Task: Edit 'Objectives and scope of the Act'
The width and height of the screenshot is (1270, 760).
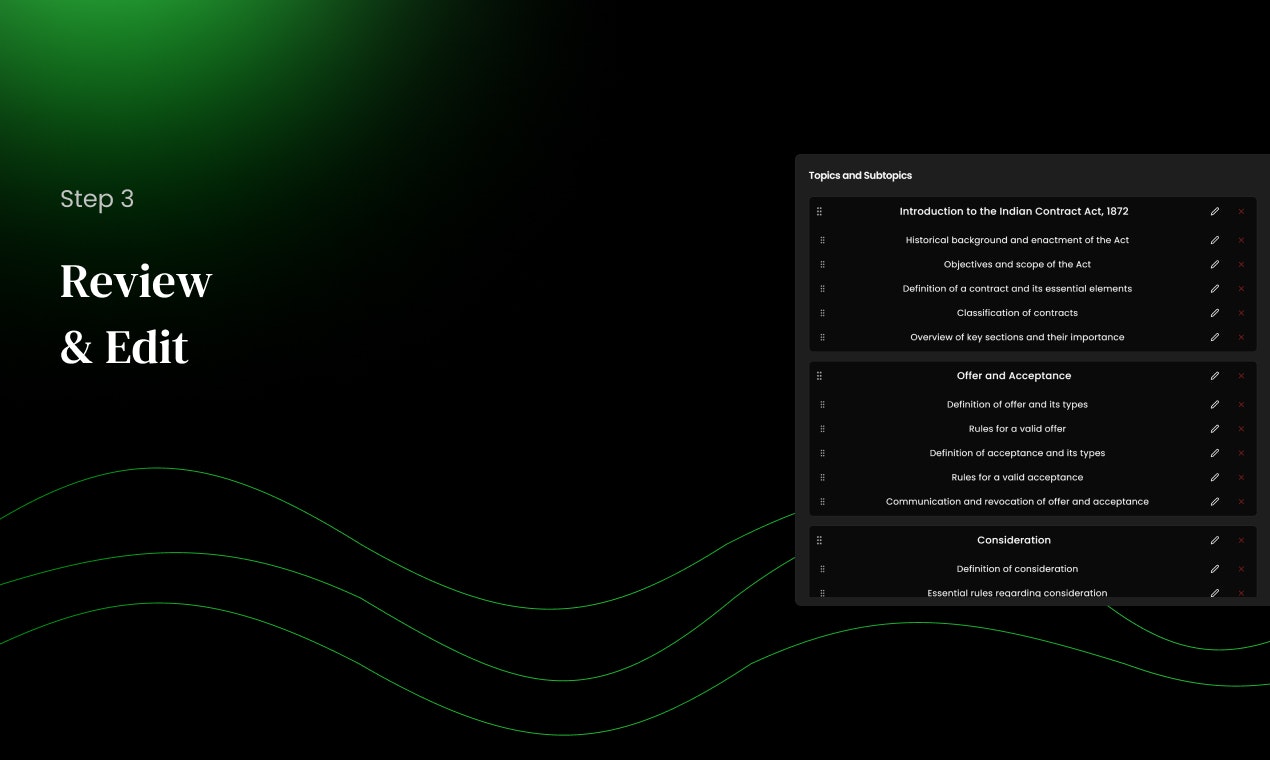Action: (1215, 264)
